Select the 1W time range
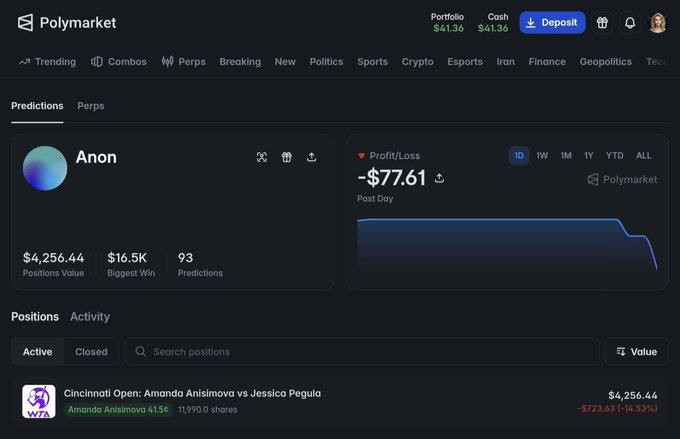The height and width of the screenshot is (439, 680). (x=542, y=156)
